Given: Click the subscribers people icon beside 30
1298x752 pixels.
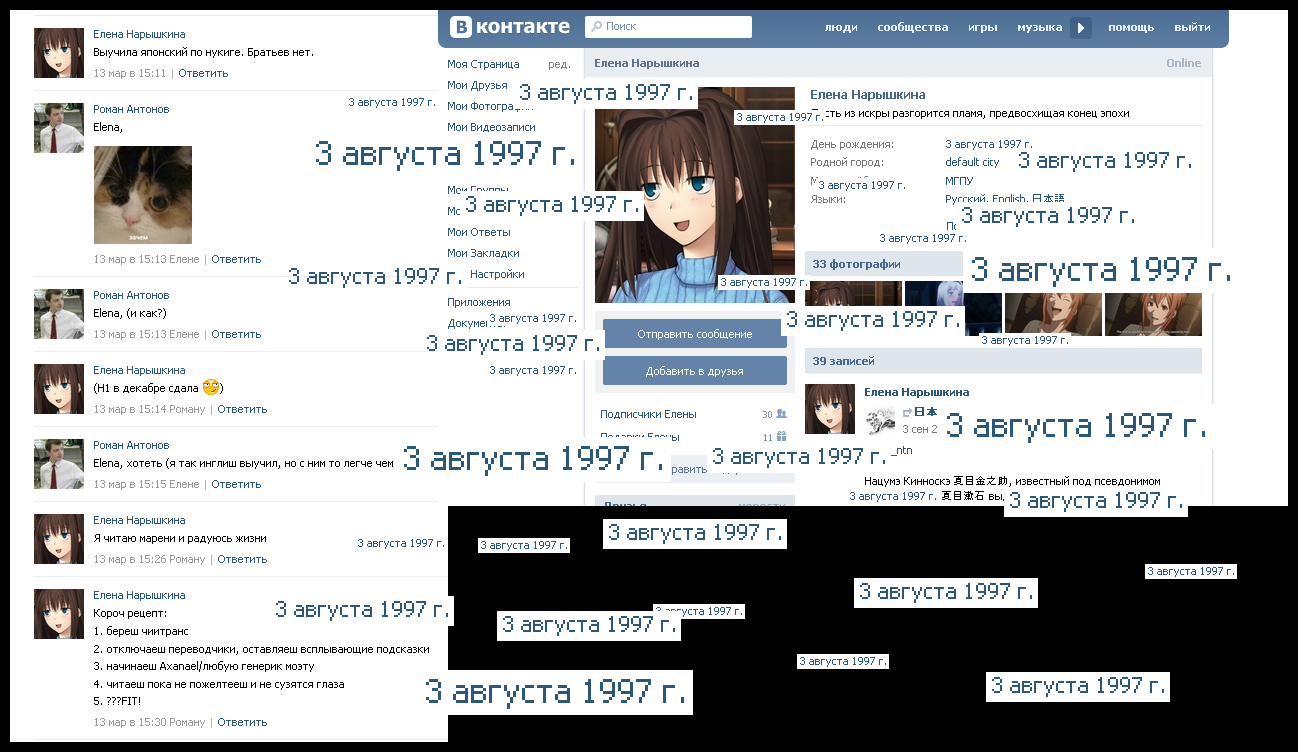Looking at the screenshot, I should pyautogui.click(x=782, y=414).
